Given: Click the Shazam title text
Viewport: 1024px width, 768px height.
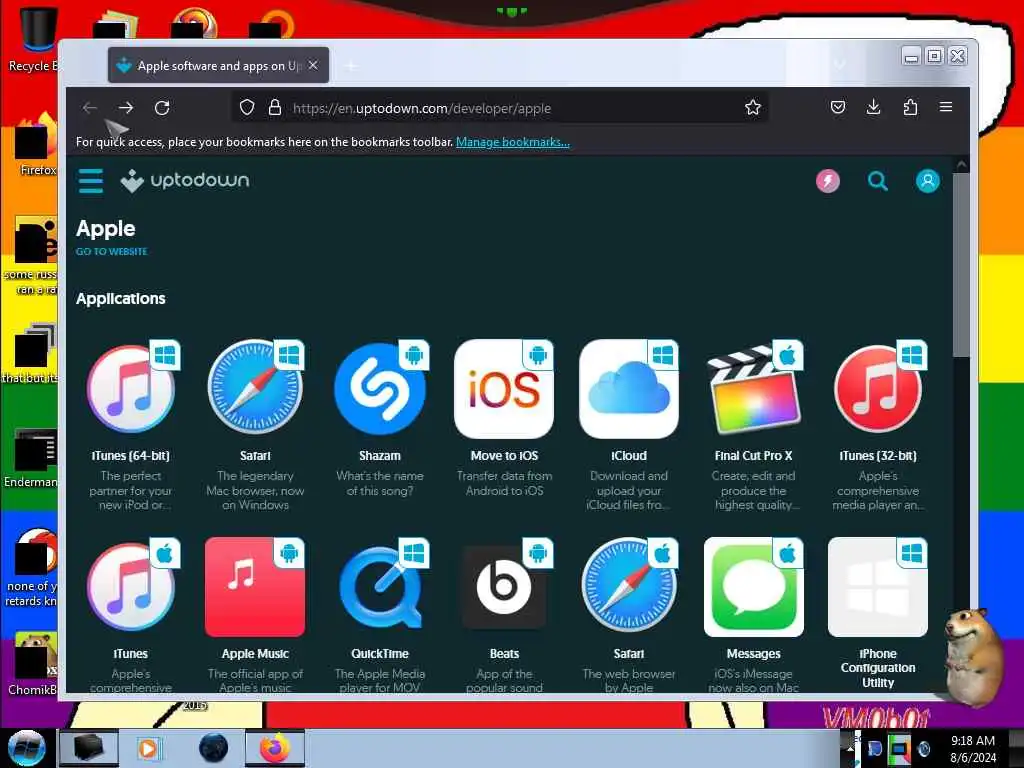Looking at the screenshot, I should coord(379,456).
